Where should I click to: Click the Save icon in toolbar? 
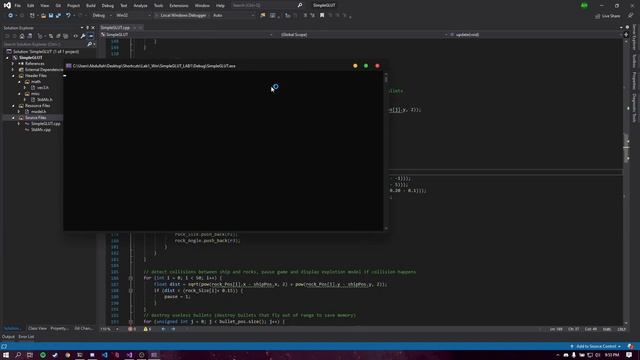pyautogui.click(x=51, y=16)
